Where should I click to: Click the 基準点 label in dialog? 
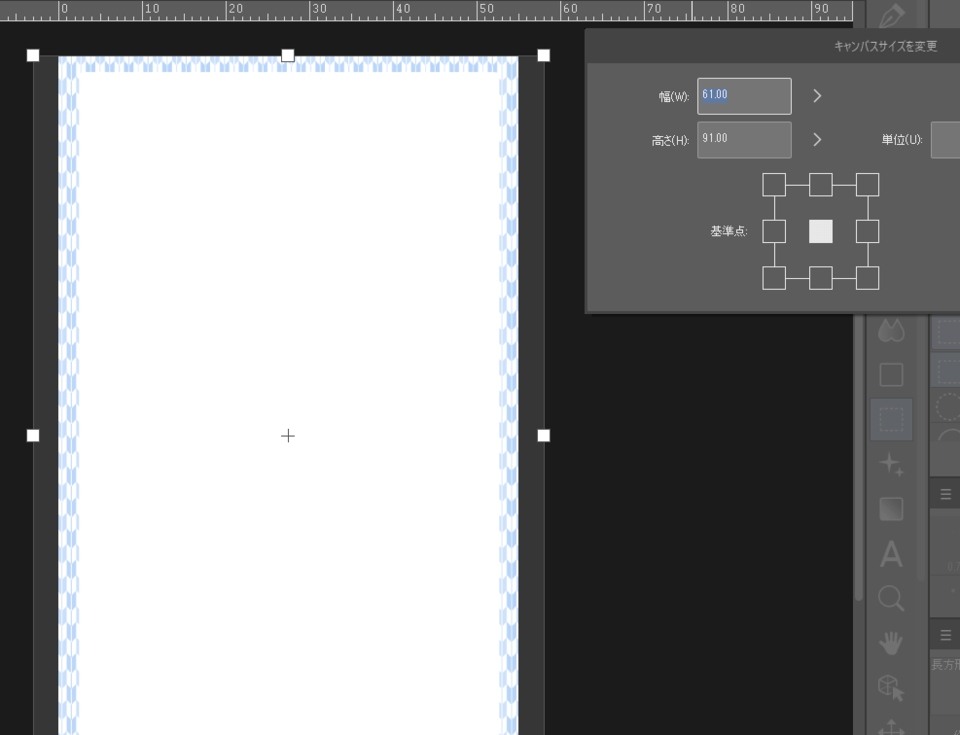pos(729,231)
